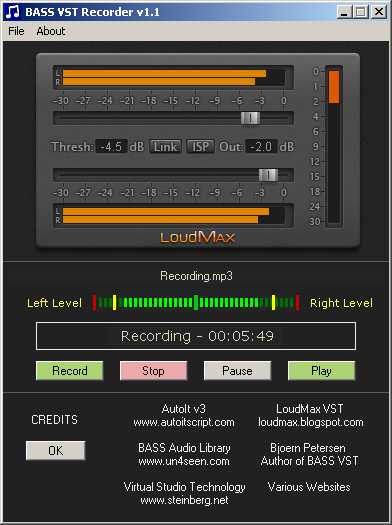Viewport: 392px width, 525px height.
Task: Toggle the ISP button
Action: [200, 147]
